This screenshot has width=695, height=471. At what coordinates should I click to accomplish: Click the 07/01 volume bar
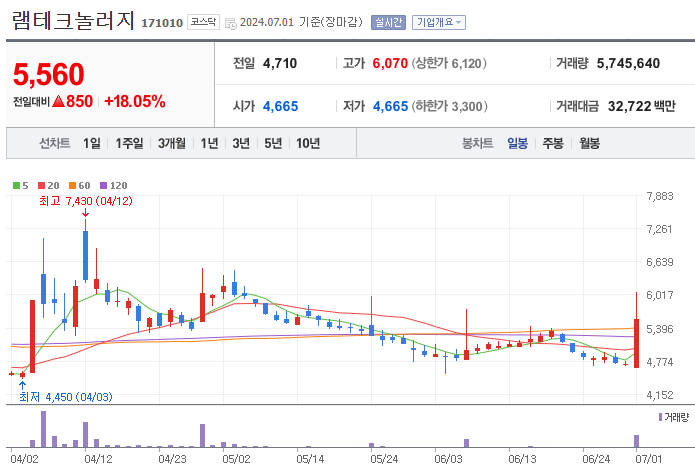coord(636,441)
